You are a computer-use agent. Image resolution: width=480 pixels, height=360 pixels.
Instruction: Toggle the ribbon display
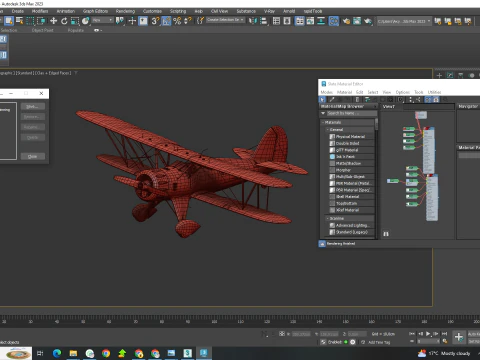click(300, 21)
